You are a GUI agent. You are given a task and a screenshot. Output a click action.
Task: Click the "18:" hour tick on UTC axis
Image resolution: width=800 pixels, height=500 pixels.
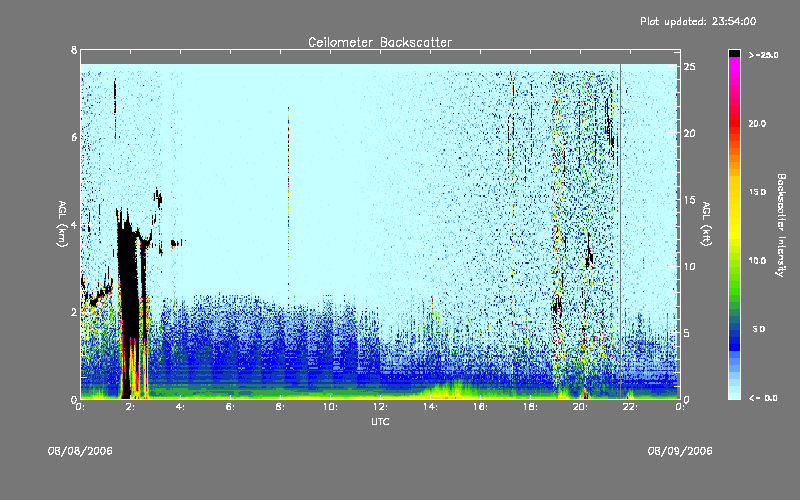[x=530, y=407]
